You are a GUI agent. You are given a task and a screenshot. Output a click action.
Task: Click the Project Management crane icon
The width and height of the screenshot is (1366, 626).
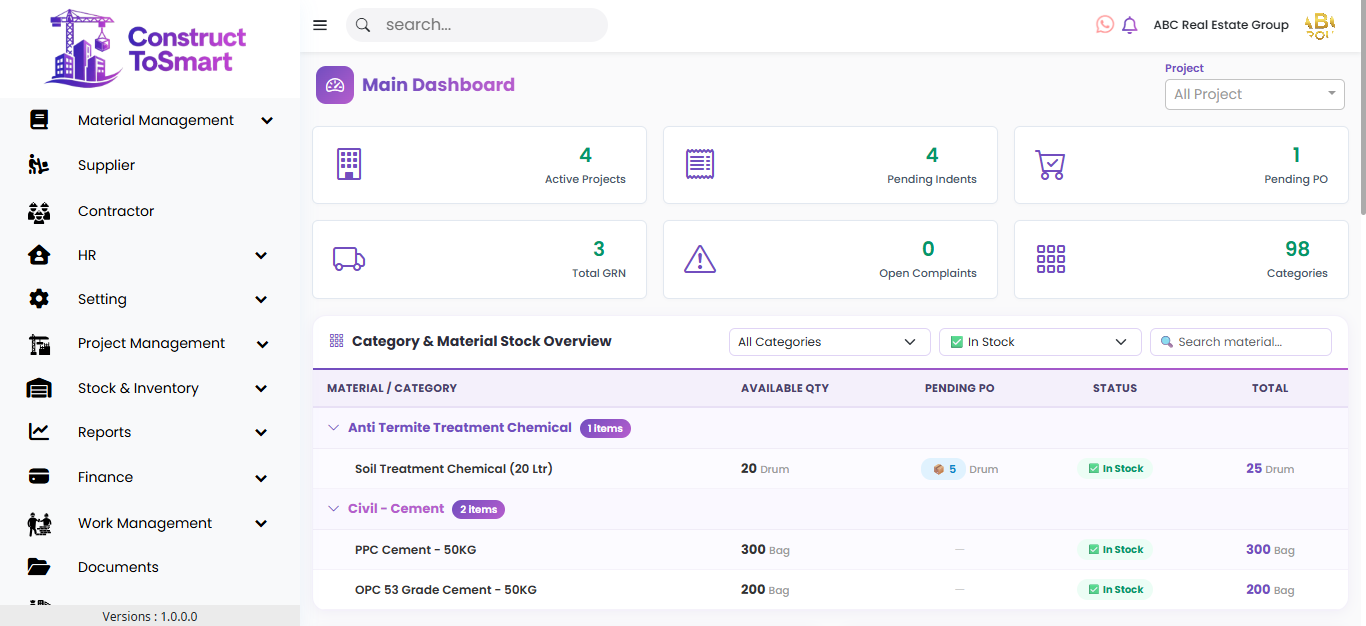39,344
